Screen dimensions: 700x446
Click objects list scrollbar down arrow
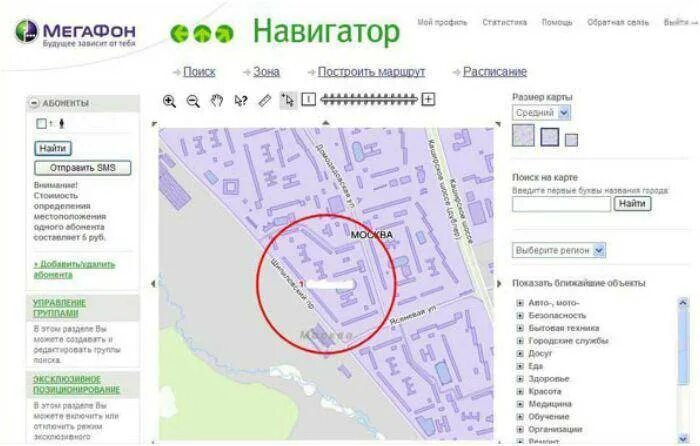point(683,438)
